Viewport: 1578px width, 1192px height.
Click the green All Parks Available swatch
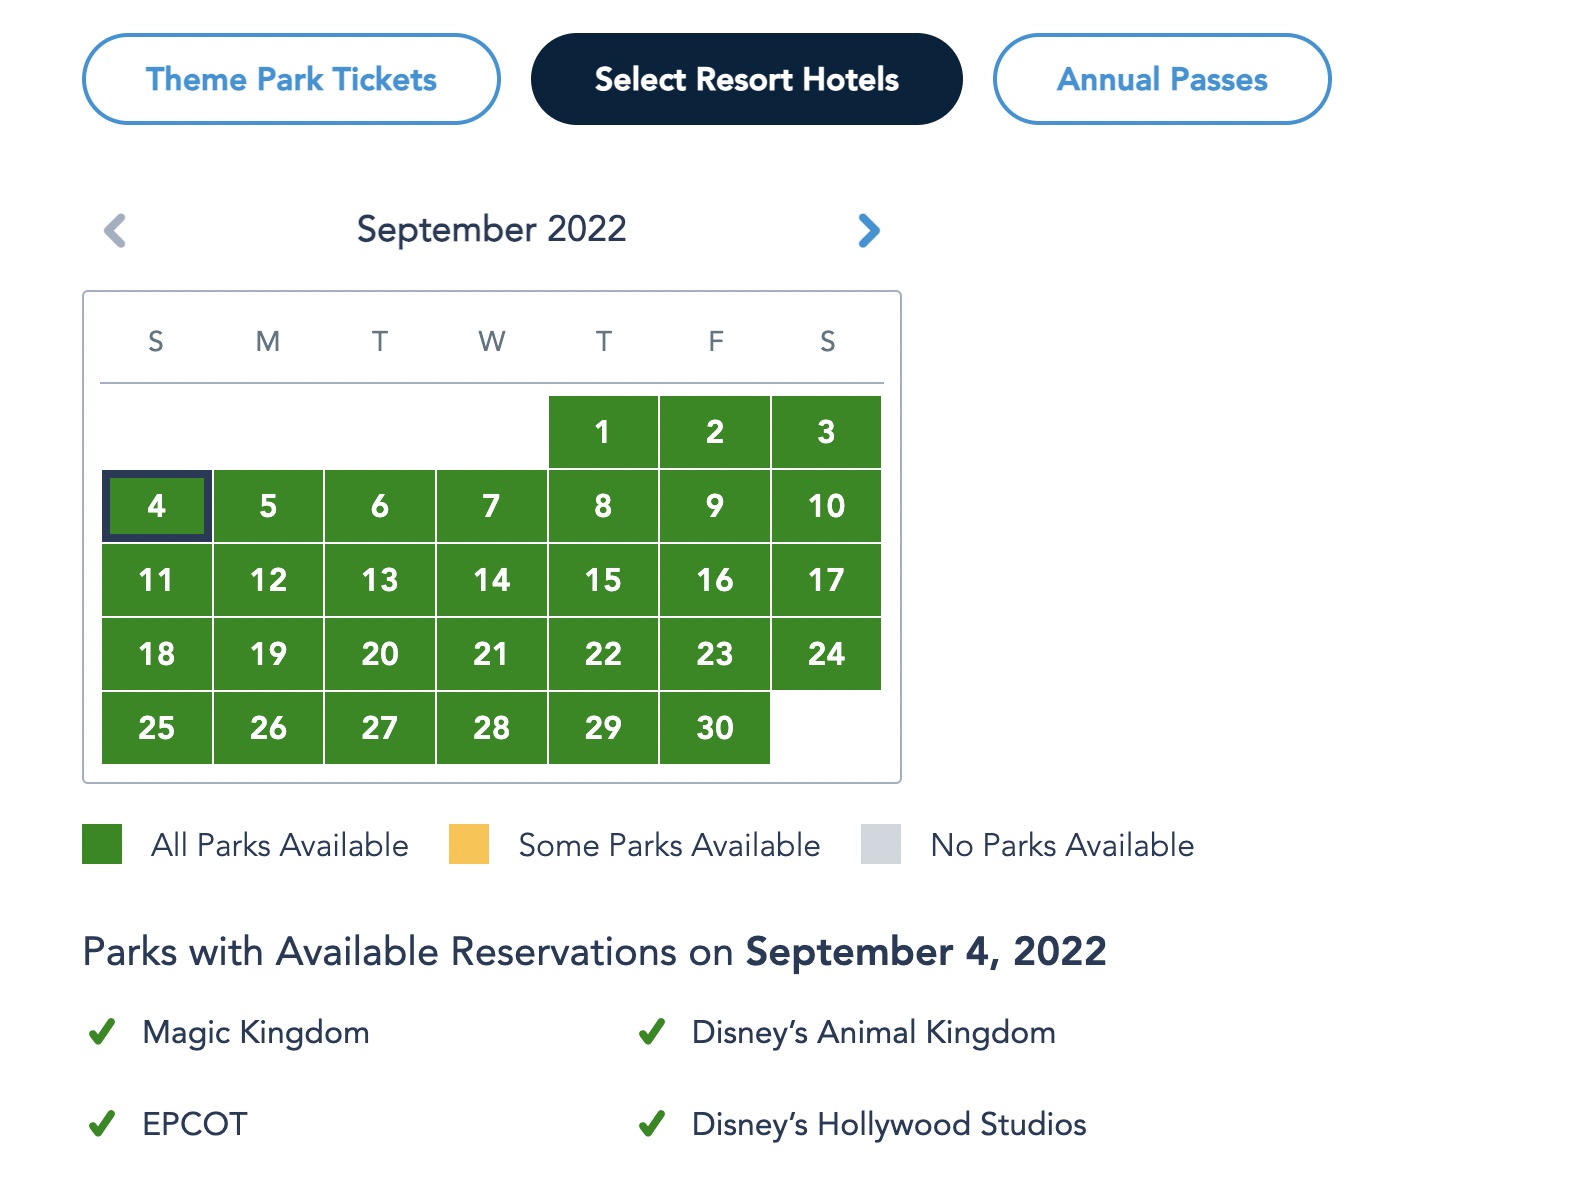102,844
